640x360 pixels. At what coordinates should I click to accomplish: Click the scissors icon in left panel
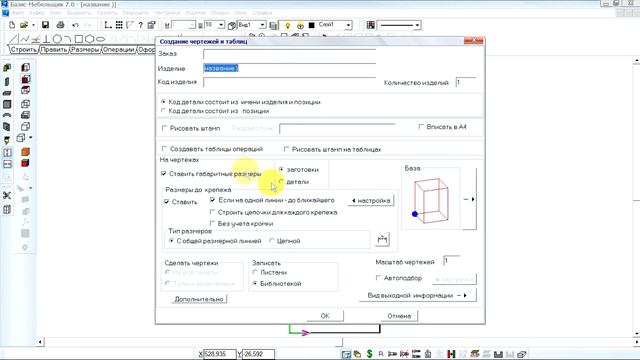[7, 196]
